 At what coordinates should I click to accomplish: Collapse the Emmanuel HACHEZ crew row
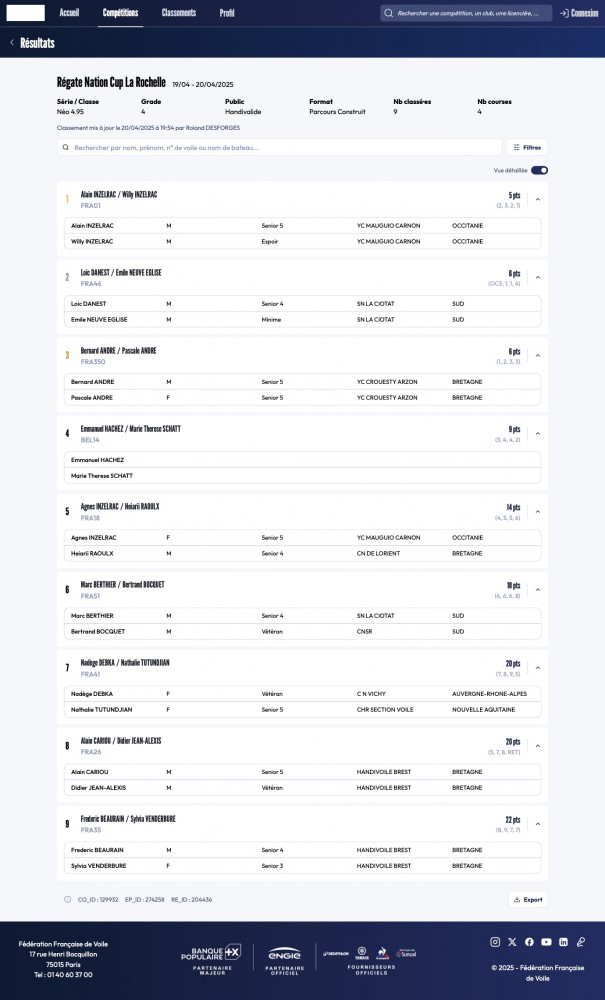(x=538, y=433)
